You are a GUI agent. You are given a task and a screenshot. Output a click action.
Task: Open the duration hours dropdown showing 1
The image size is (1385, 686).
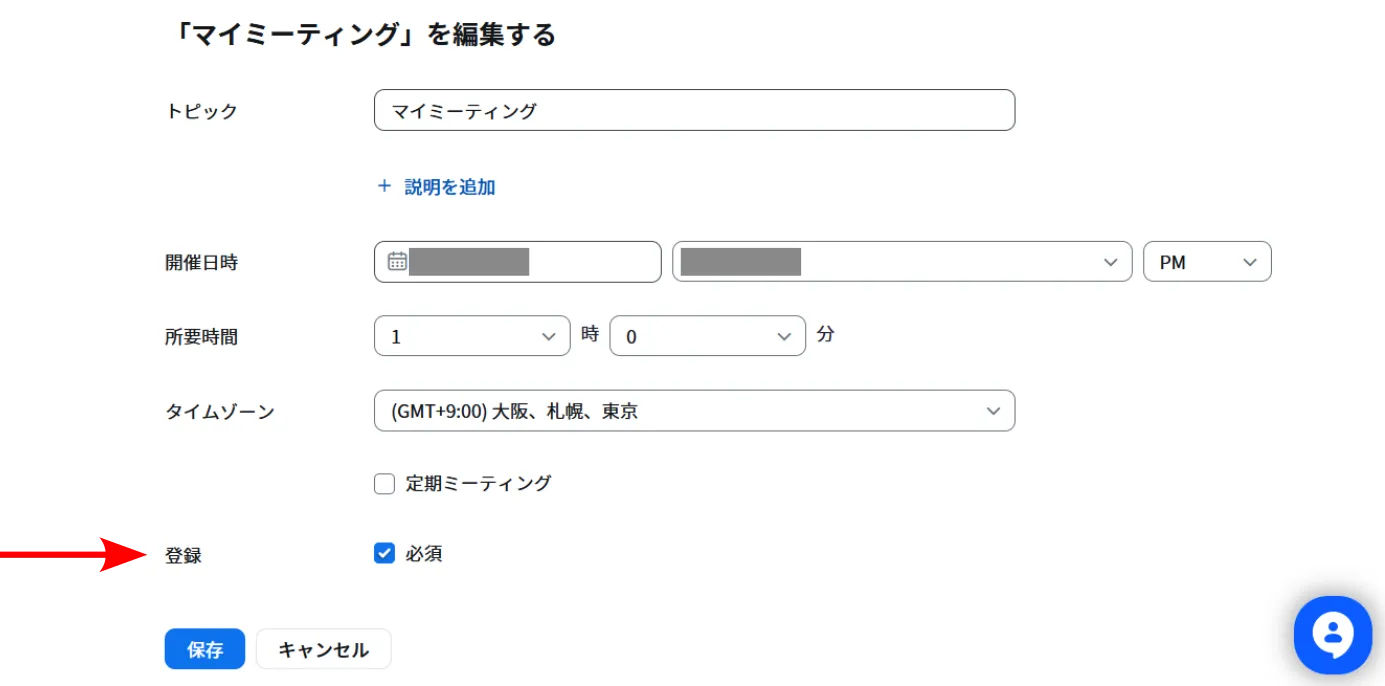coord(471,337)
